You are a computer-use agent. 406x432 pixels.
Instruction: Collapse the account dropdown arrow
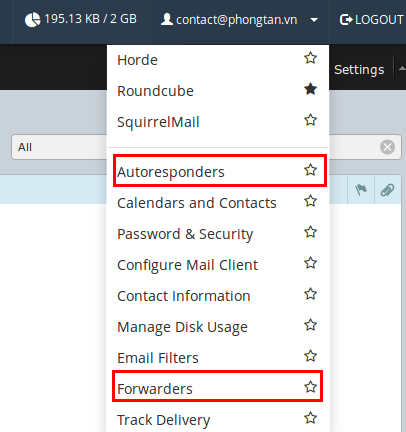pyautogui.click(x=314, y=20)
